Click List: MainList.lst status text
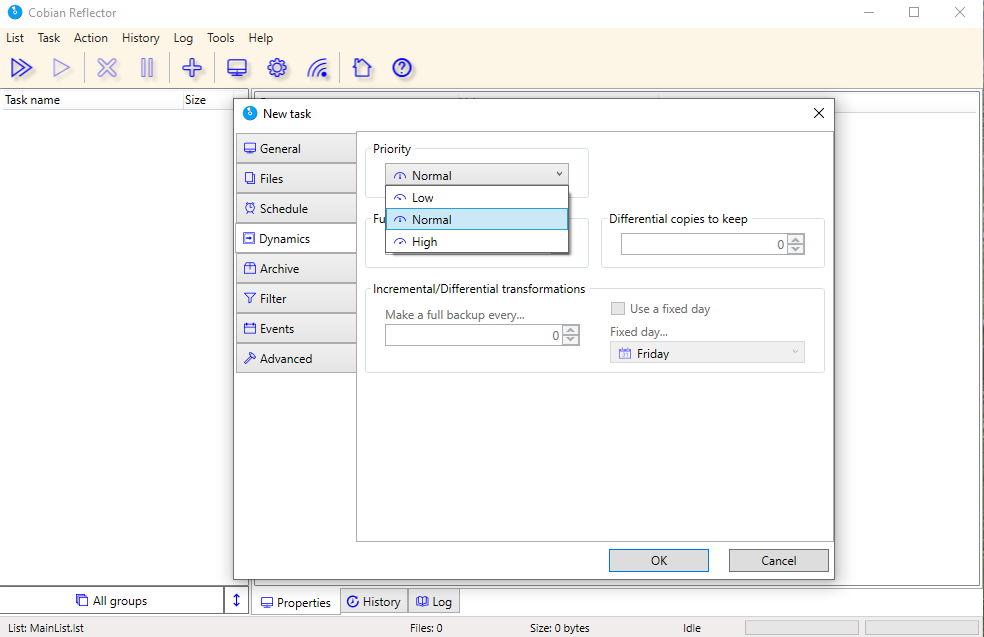The height and width of the screenshot is (637, 984). click(x=46, y=628)
